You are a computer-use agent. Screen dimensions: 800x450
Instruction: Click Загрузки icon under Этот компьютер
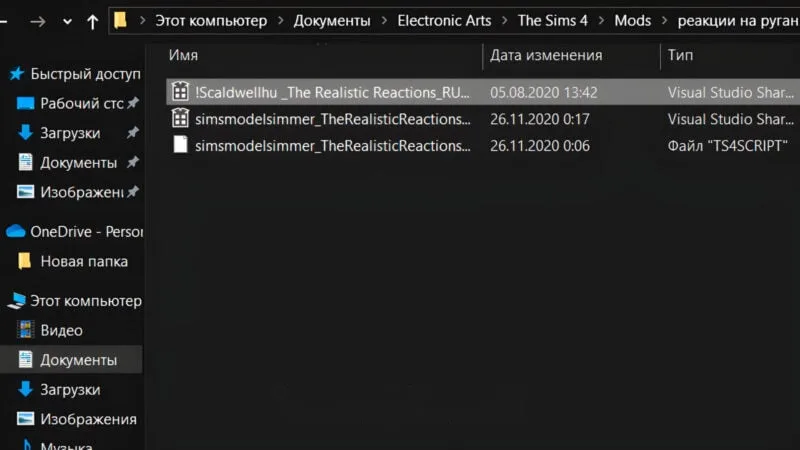(x=26, y=389)
